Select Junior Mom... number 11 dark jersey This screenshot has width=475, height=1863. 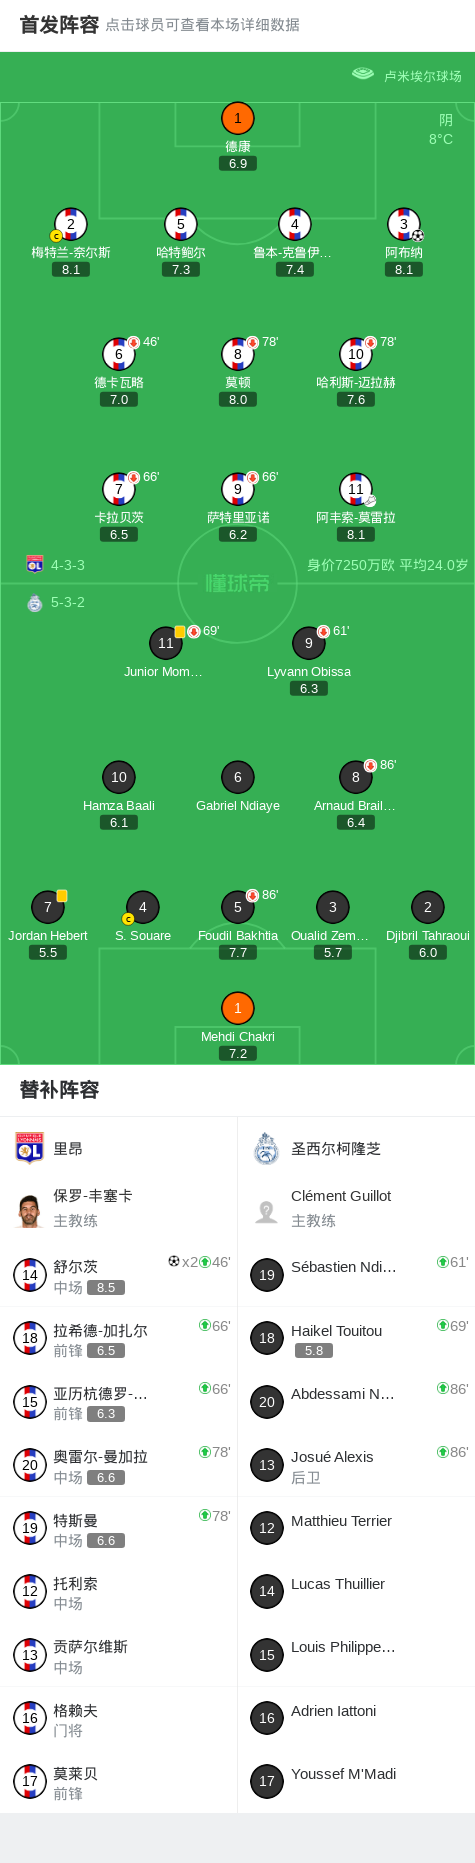pyautogui.click(x=166, y=643)
